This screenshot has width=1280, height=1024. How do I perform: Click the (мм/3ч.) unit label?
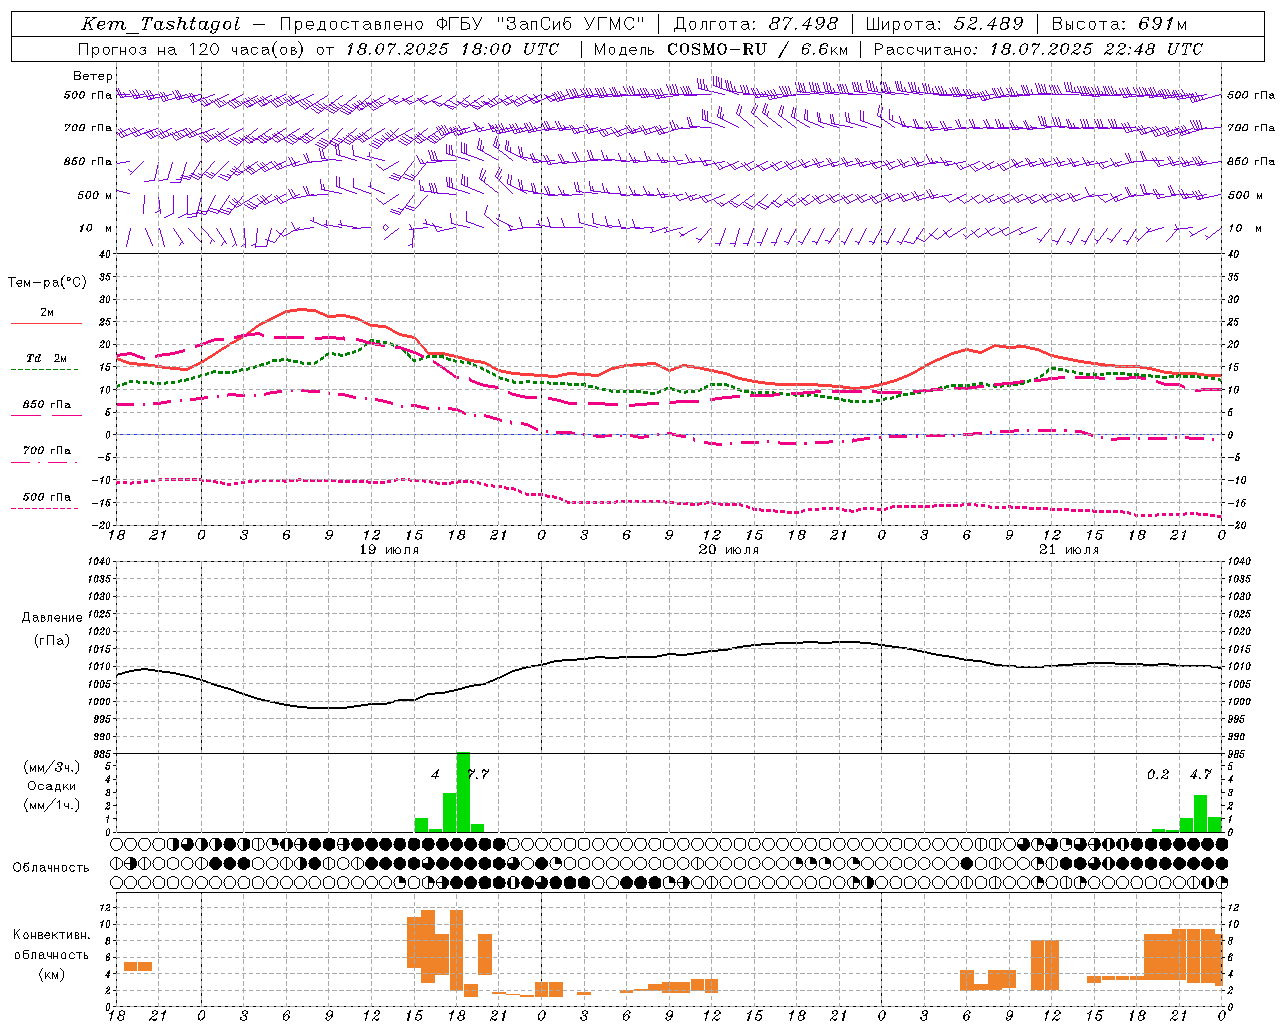pos(52,767)
